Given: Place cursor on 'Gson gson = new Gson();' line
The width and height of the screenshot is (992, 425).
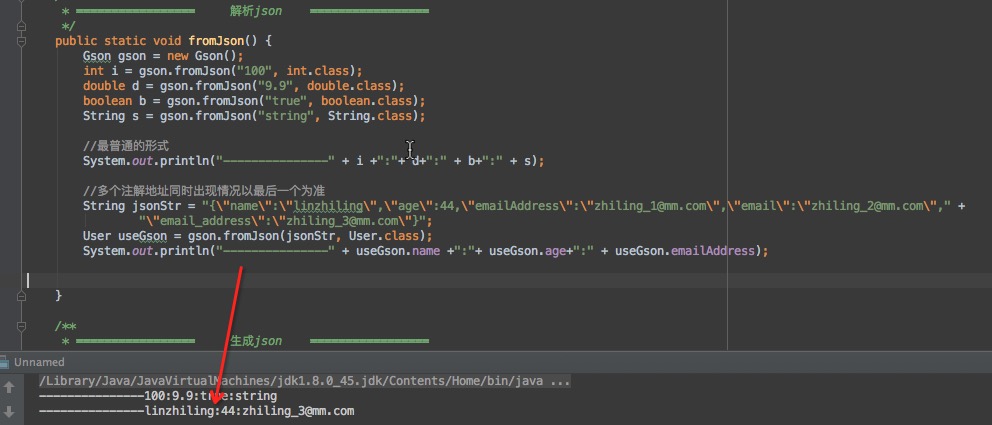Looking at the screenshot, I should point(163,56).
